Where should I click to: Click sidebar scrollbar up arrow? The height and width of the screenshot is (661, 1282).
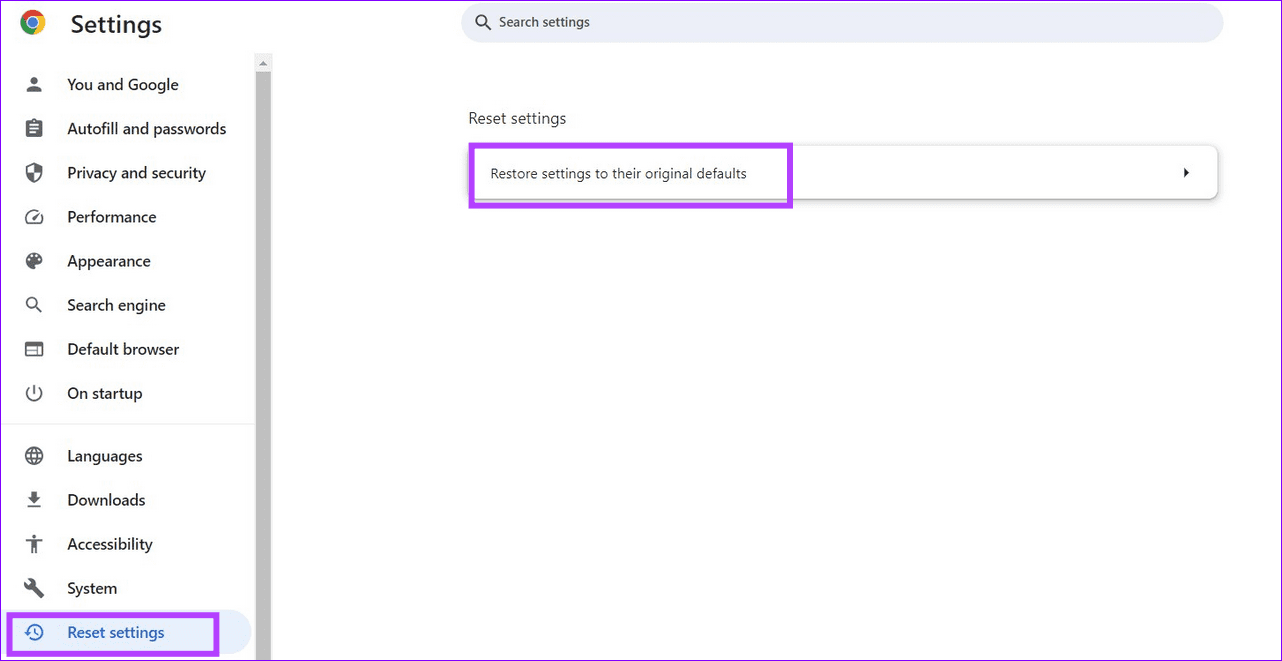[264, 63]
